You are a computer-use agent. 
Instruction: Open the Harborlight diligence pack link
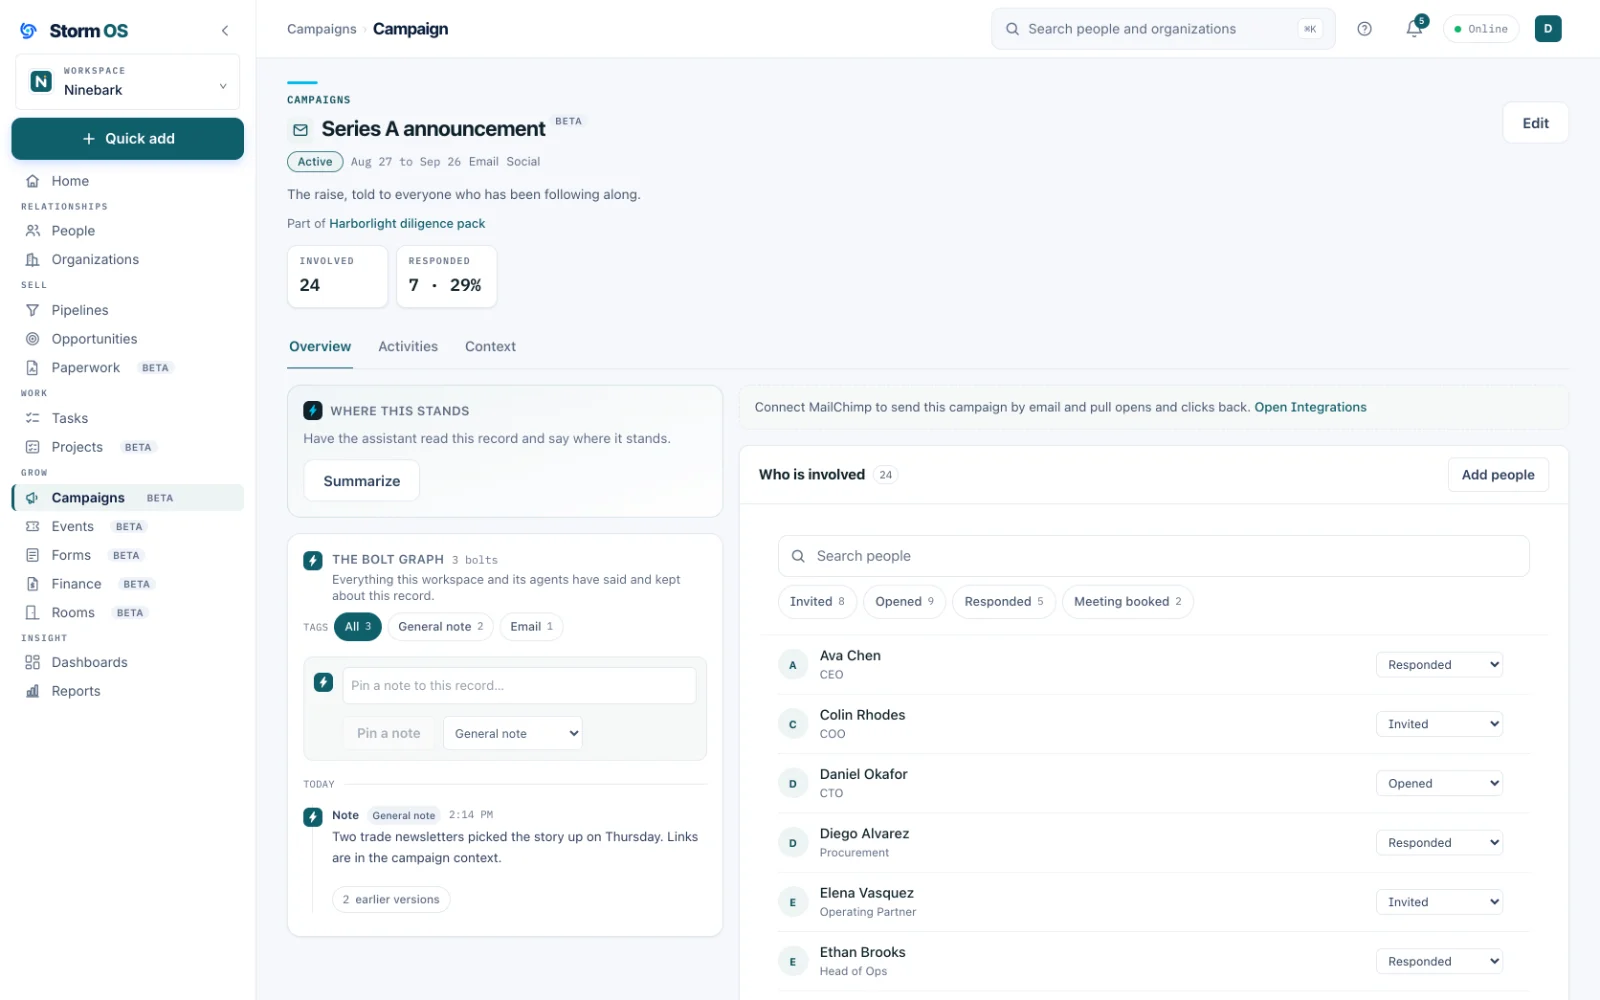click(x=407, y=224)
